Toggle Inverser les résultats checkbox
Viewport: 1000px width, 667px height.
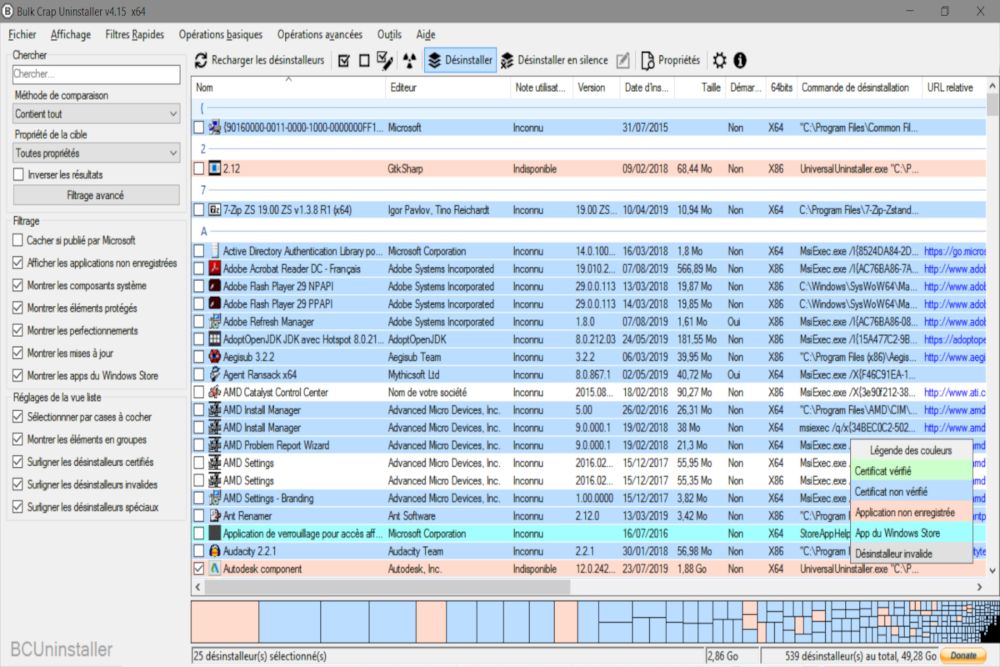[x=18, y=174]
